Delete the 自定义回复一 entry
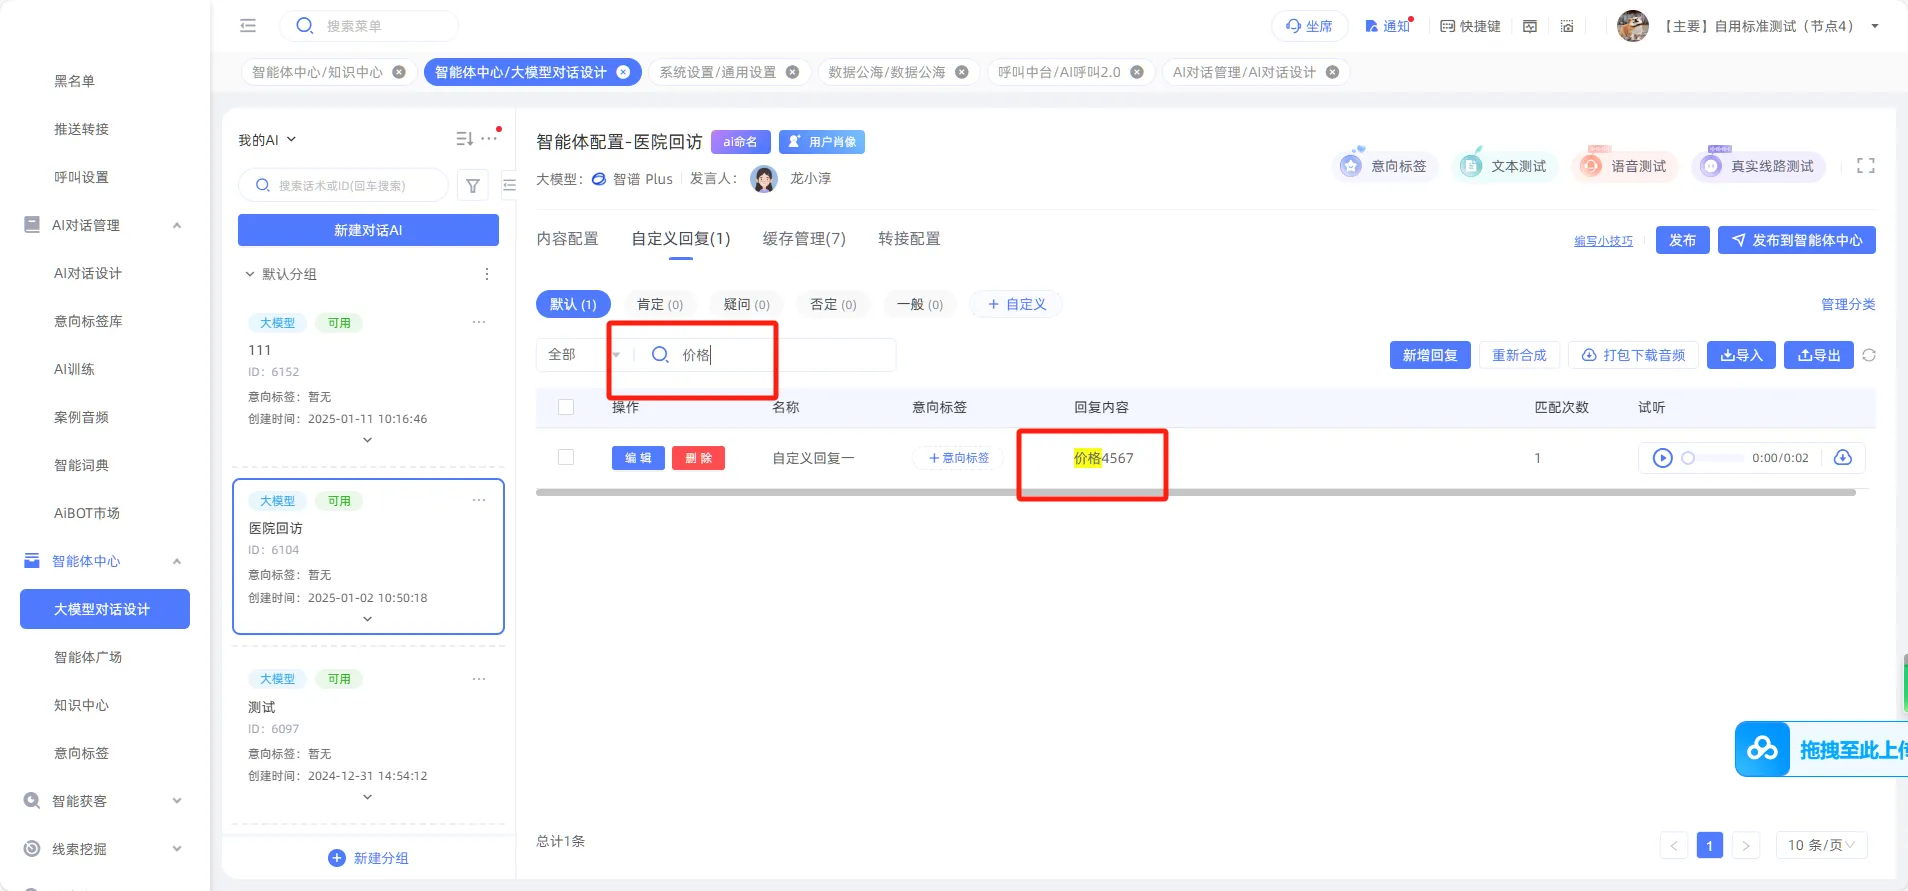This screenshot has height=891, width=1908. coord(698,458)
